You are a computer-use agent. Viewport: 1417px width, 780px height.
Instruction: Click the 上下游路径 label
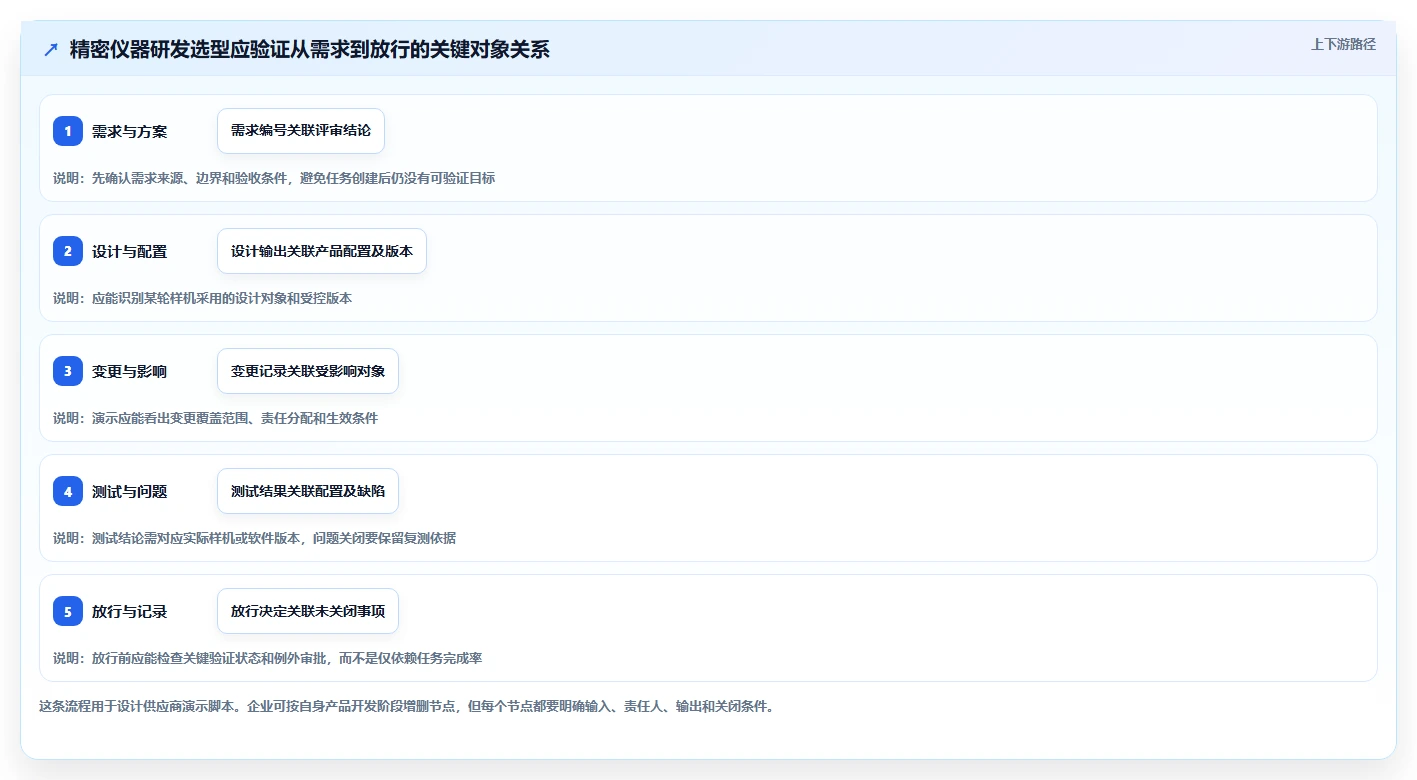pos(1343,44)
